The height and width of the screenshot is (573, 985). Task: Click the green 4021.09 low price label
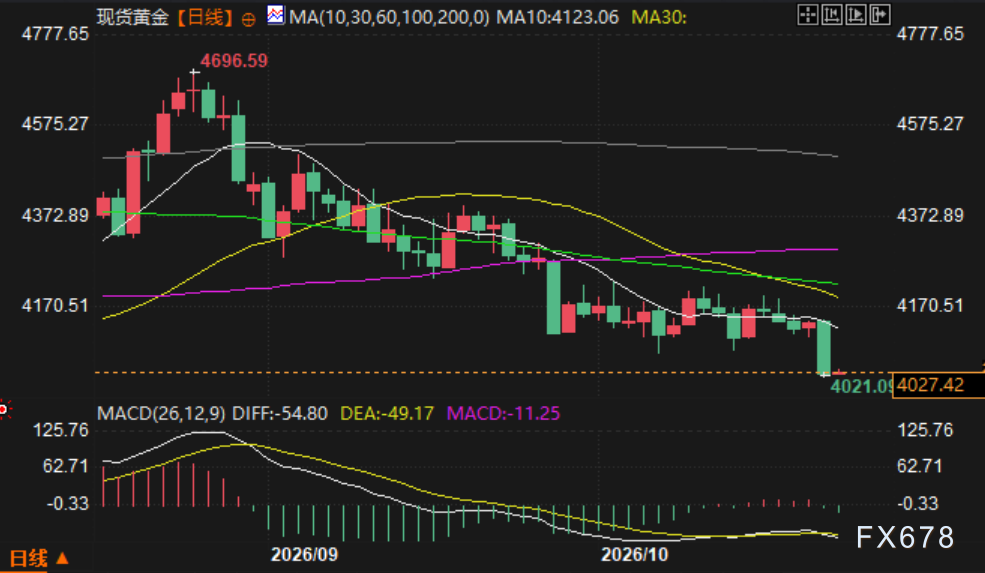tap(861, 386)
